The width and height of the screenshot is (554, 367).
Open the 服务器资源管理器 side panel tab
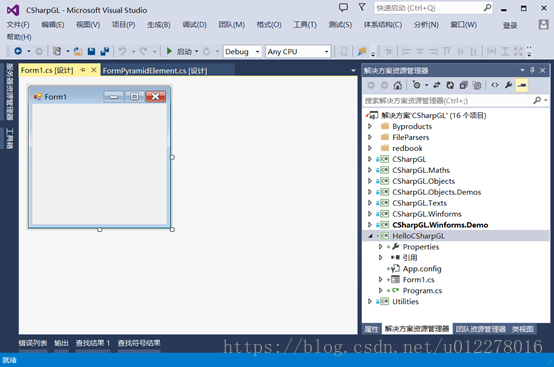click(x=10, y=92)
